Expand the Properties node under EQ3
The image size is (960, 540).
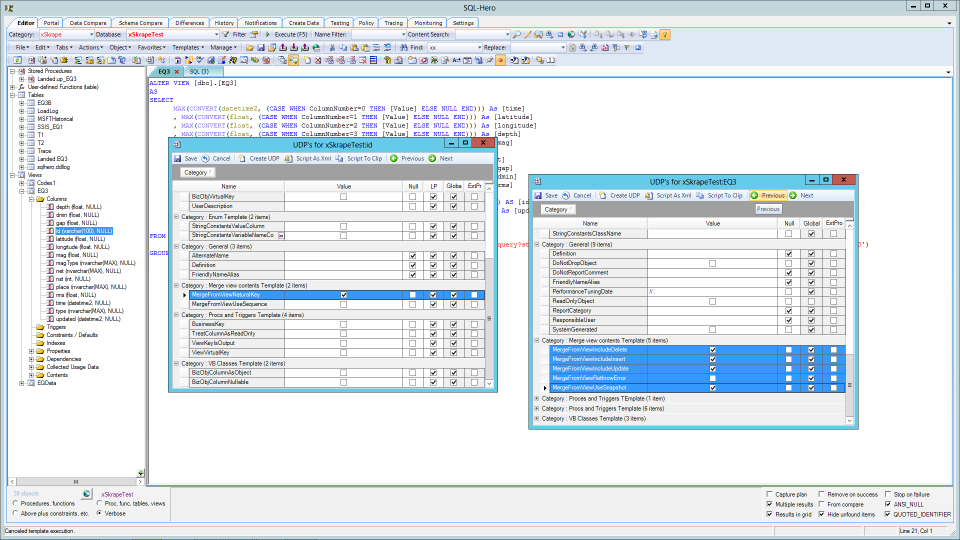pos(31,351)
